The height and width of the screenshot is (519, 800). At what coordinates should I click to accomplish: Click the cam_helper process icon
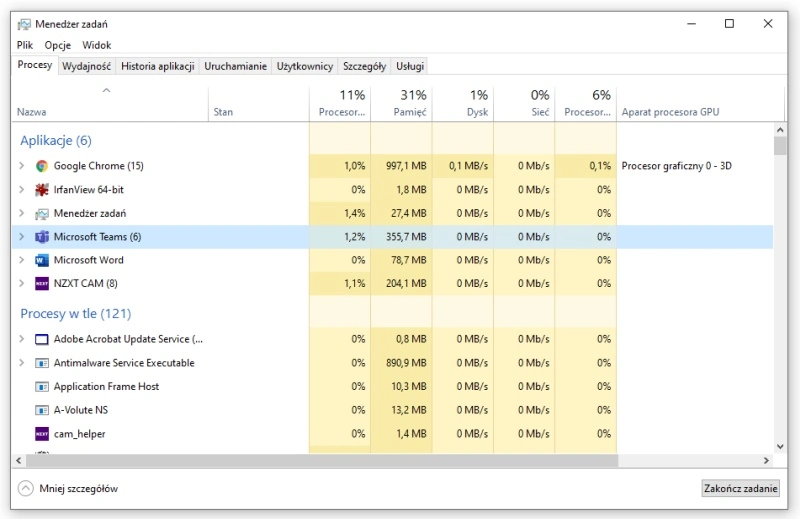coord(42,434)
